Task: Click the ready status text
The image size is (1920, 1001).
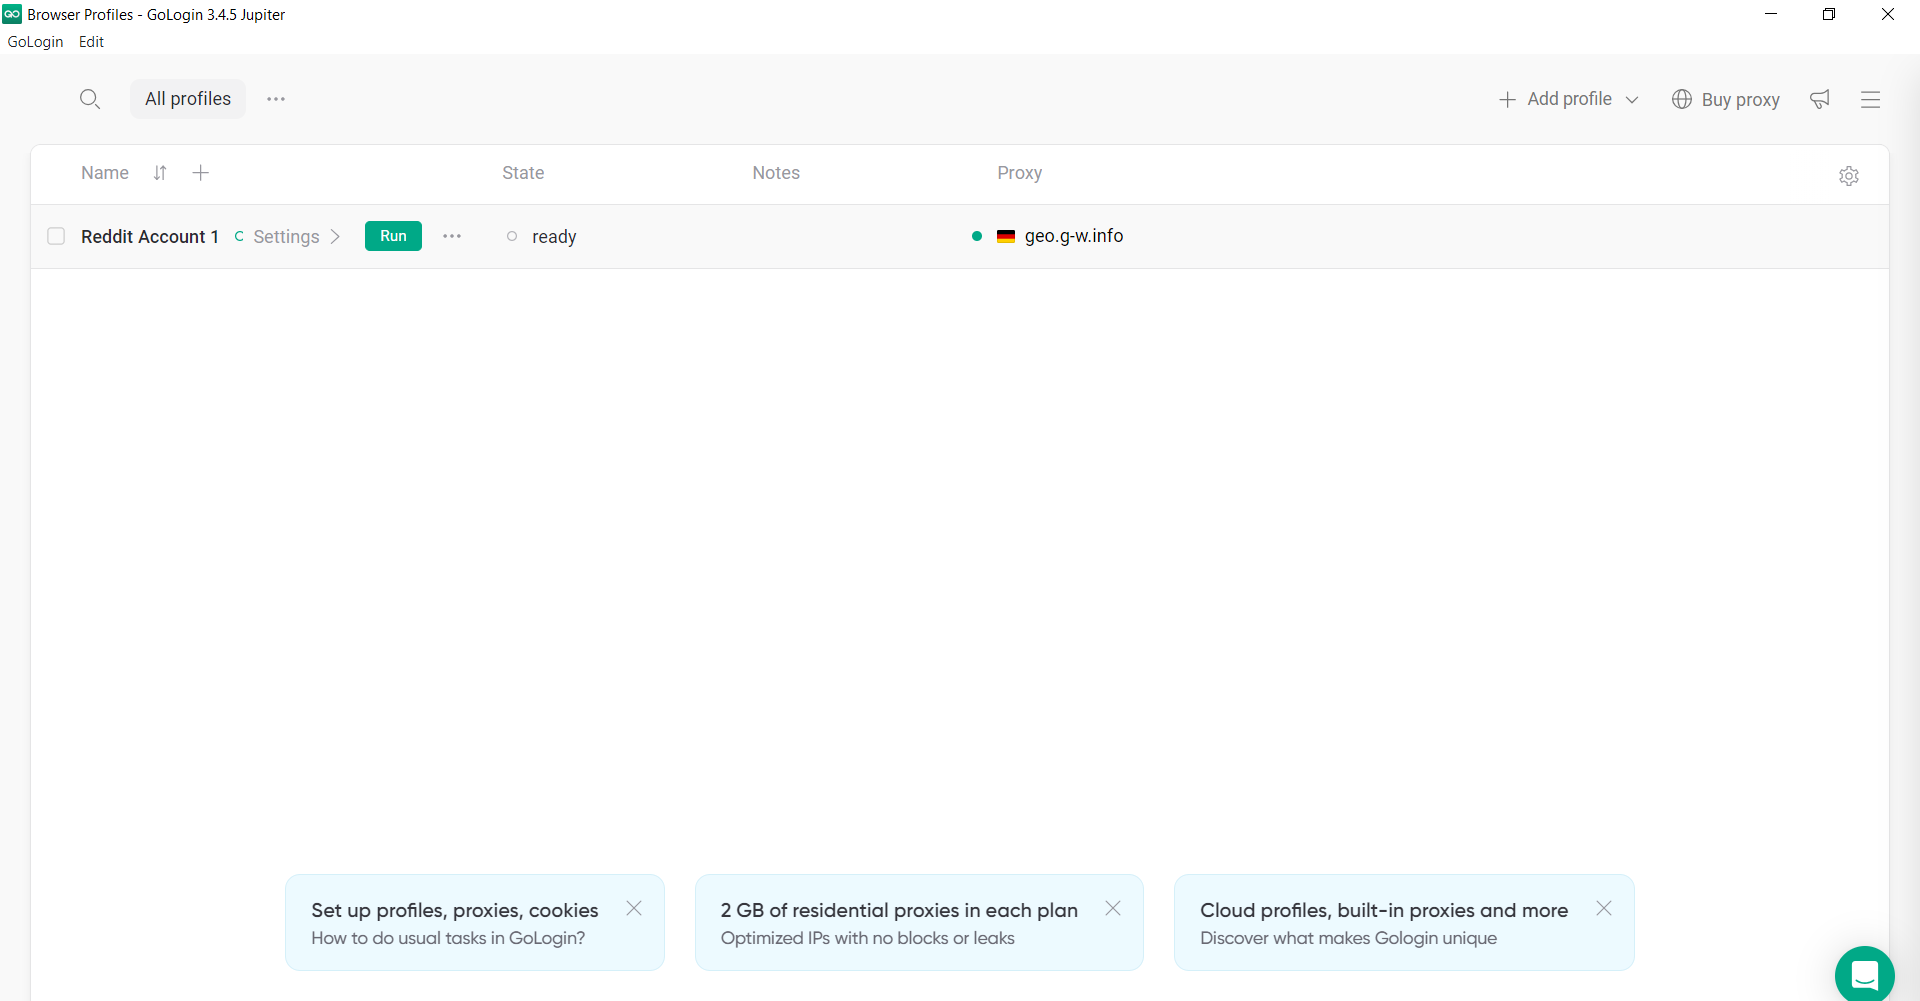Action: click(554, 237)
